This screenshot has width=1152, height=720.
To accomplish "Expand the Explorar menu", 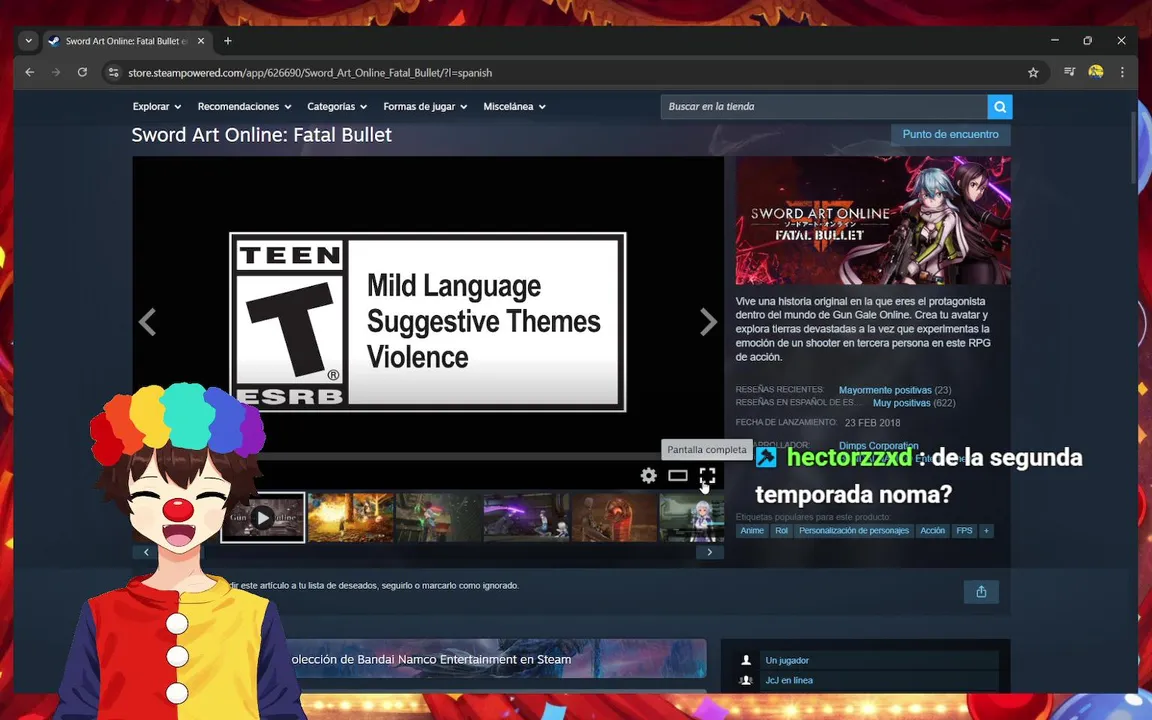I will [156, 107].
